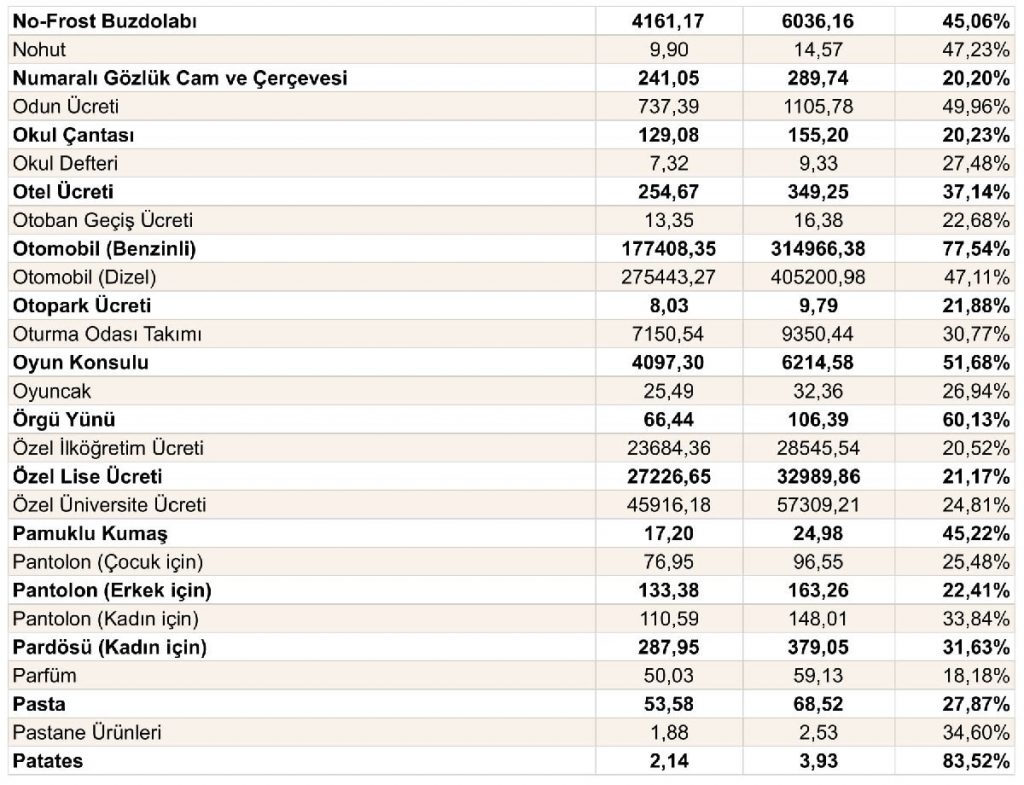Image resolution: width=1024 pixels, height=785 pixels.
Task: Select the price 57309,21
Action: (x=818, y=505)
